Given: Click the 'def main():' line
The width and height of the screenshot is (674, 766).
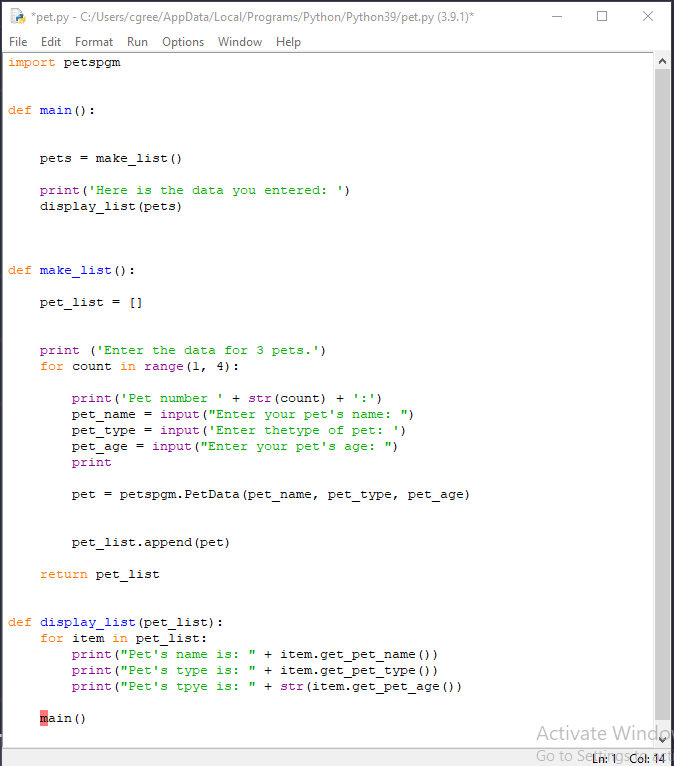Looking at the screenshot, I should 51,110.
